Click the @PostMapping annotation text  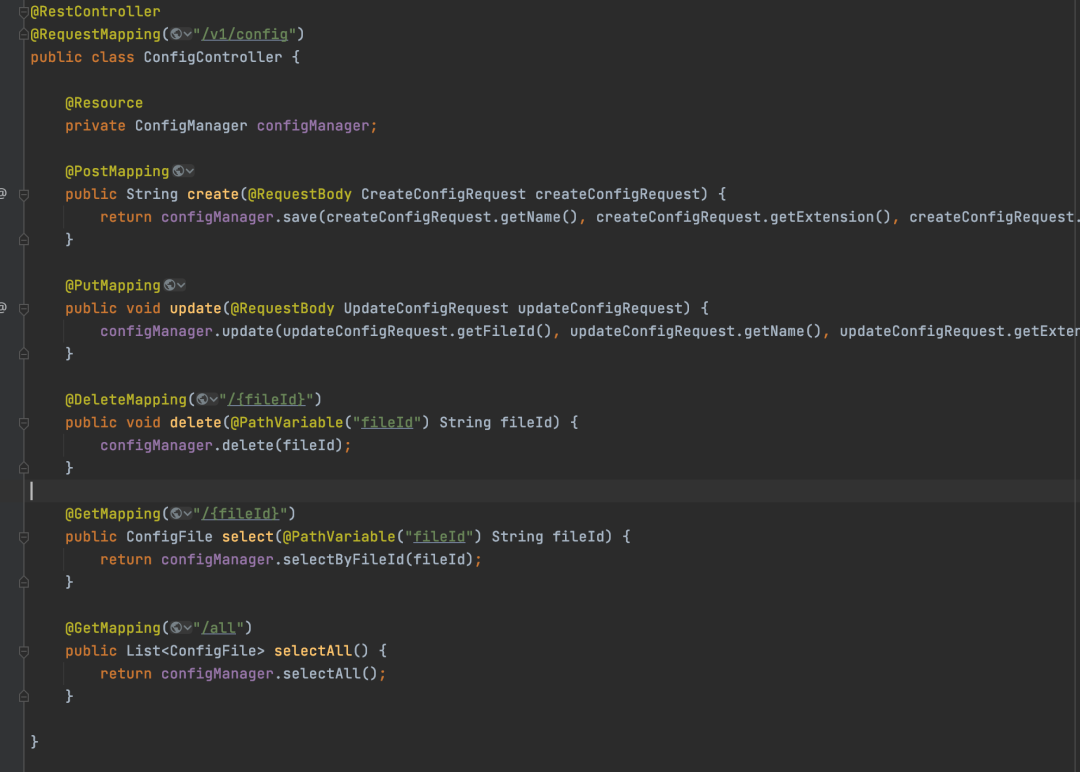coord(117,171)
